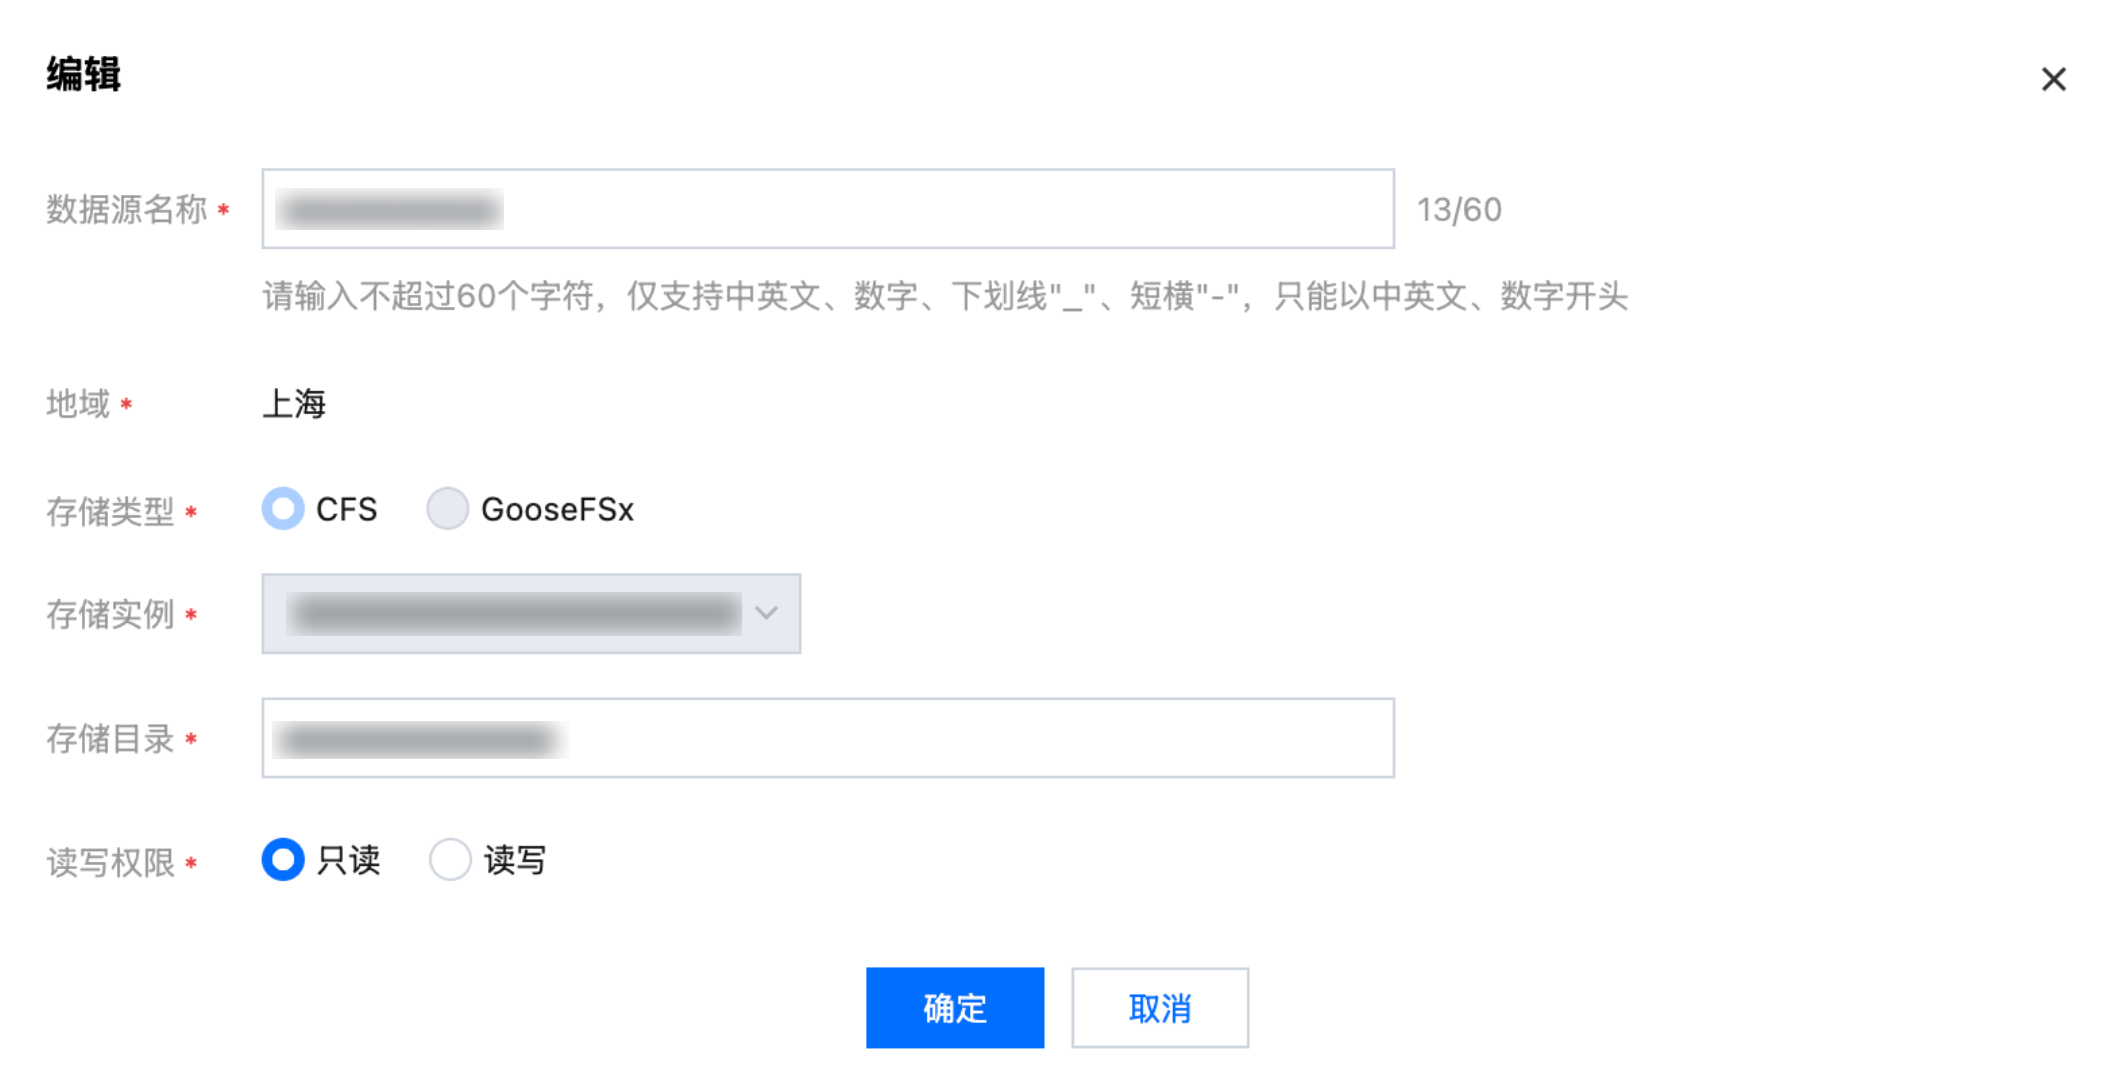This screenshot has height=1082, width=2113.
Task: Click the 编辑 dialog title
Action: [84, 75]
